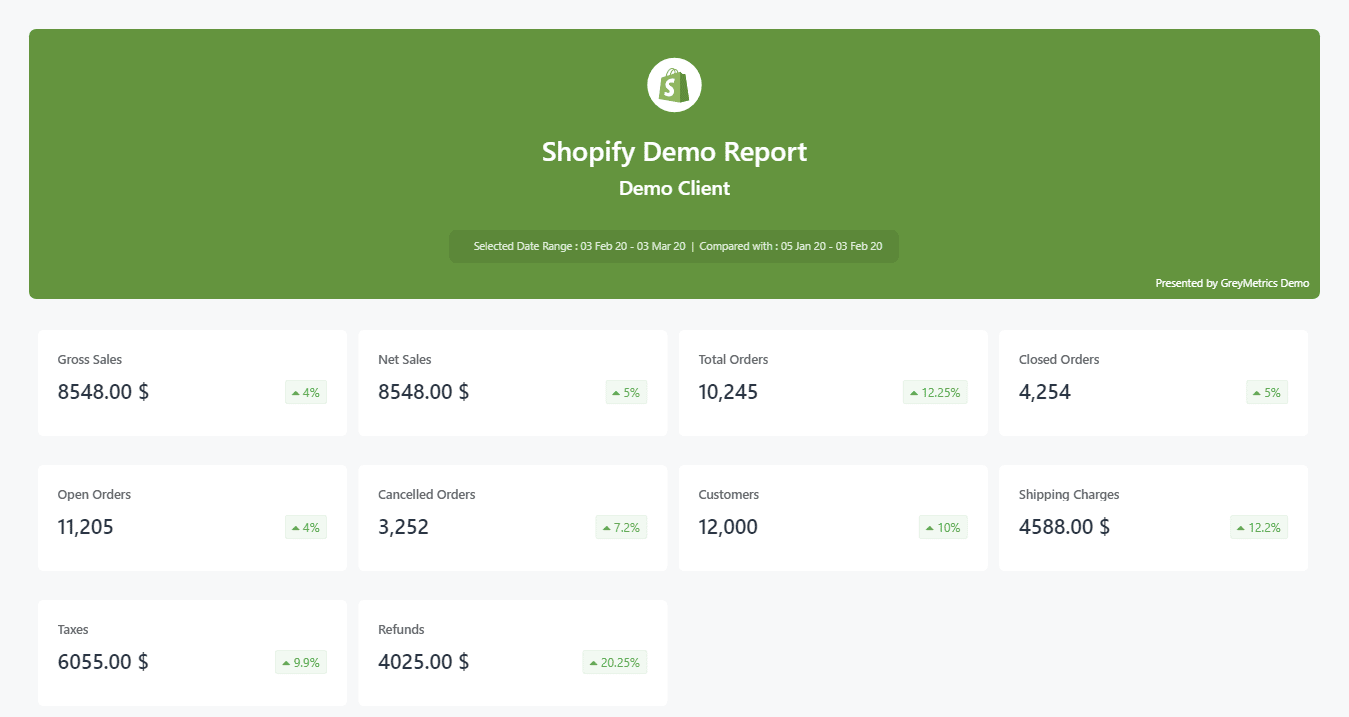1349x717 pixels.
Task: Click Presented by GreyMetrics Demo text
Action: pyautogui.click(x=1232, y=283)
